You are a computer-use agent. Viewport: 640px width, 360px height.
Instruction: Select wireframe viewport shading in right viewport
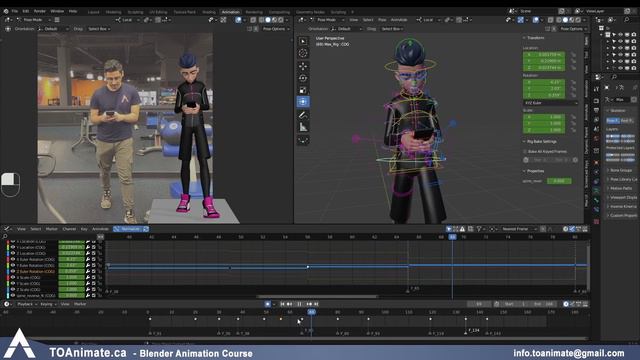pyautogui.click(x=558, y=20)
